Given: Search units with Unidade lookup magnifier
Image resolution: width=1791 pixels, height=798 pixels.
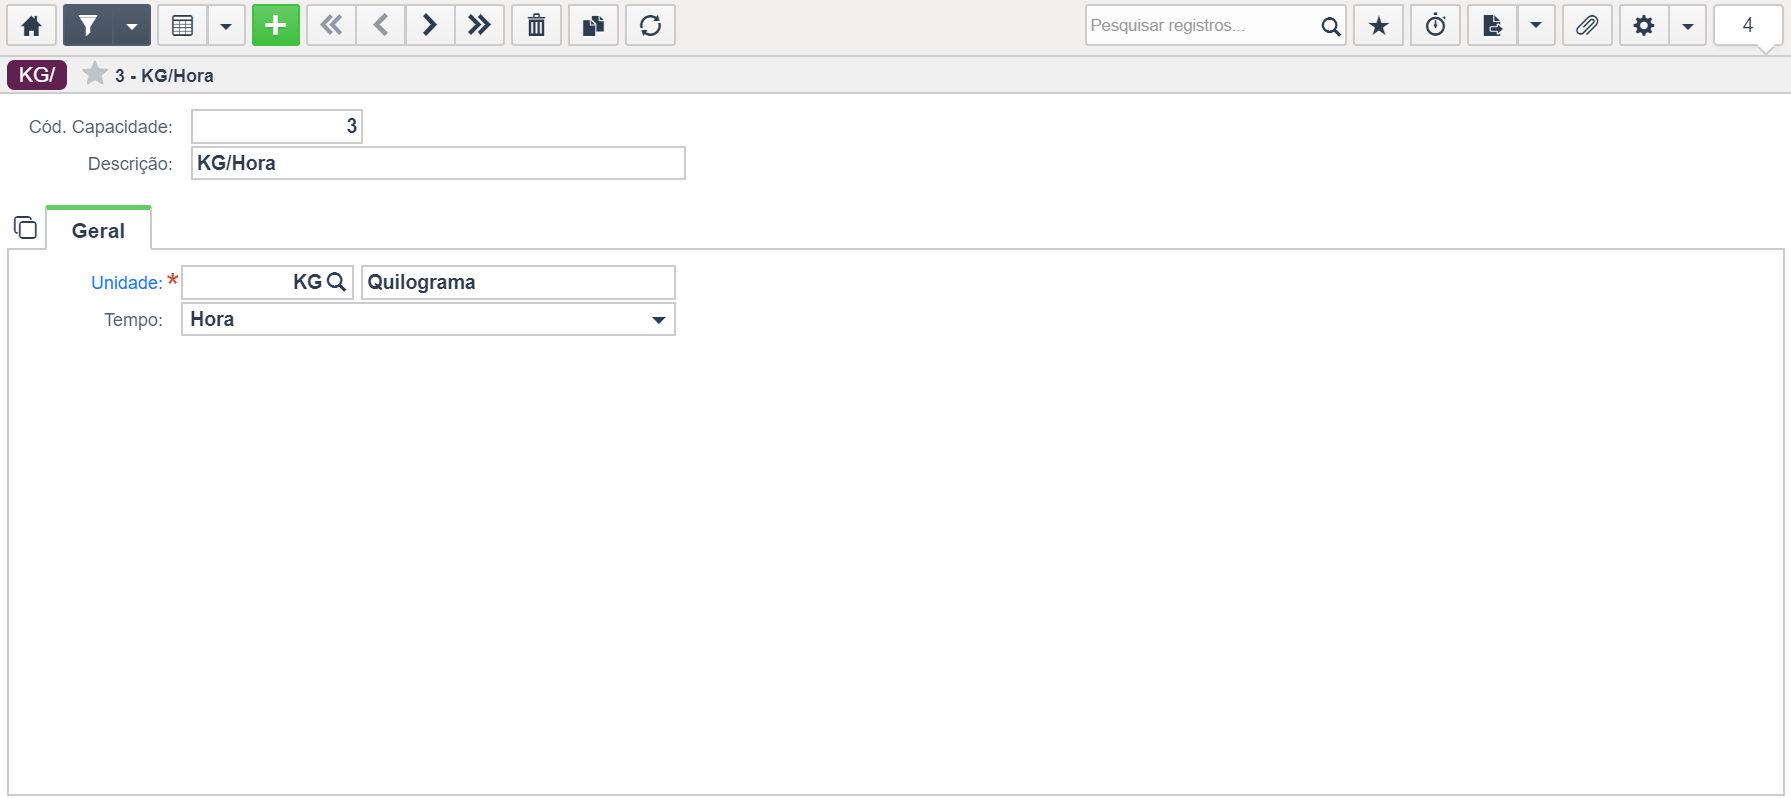Looking at the screenshot, I should 337,282.
